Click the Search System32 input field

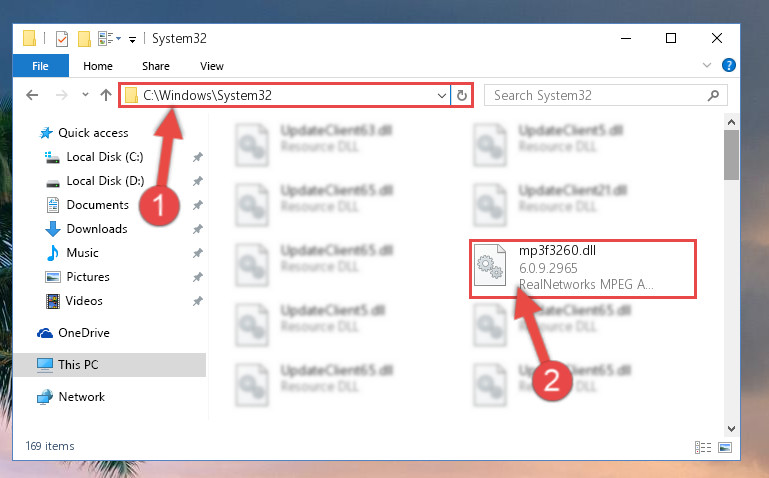599,95
